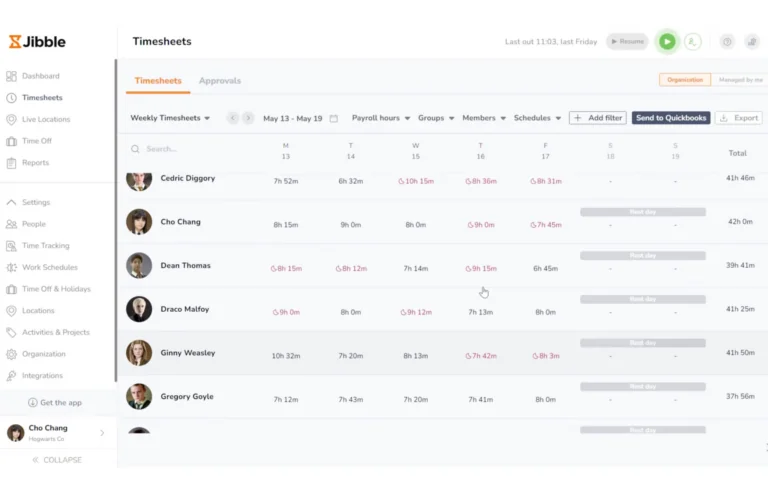Click Cedric Diggory's Wednesday 10h 15m entry
The height and width of the screenshot is (480, 768).
click(x=416, y=181)
